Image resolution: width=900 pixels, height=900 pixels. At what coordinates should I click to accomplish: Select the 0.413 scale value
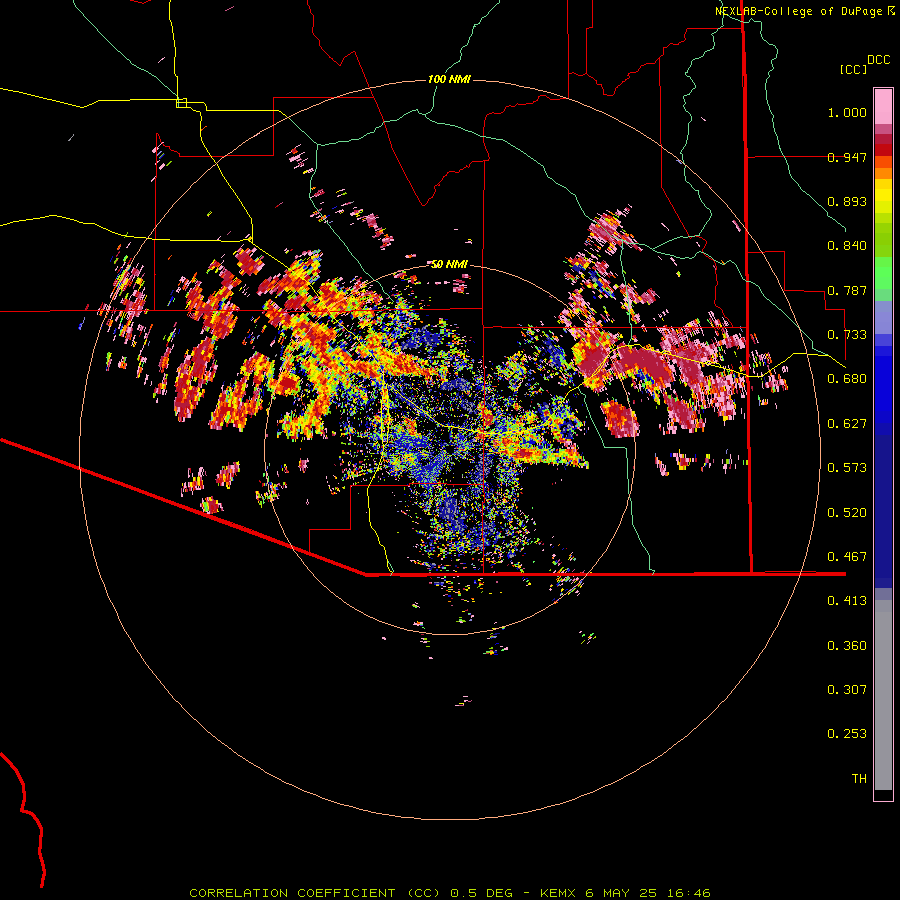click(847, 601)
